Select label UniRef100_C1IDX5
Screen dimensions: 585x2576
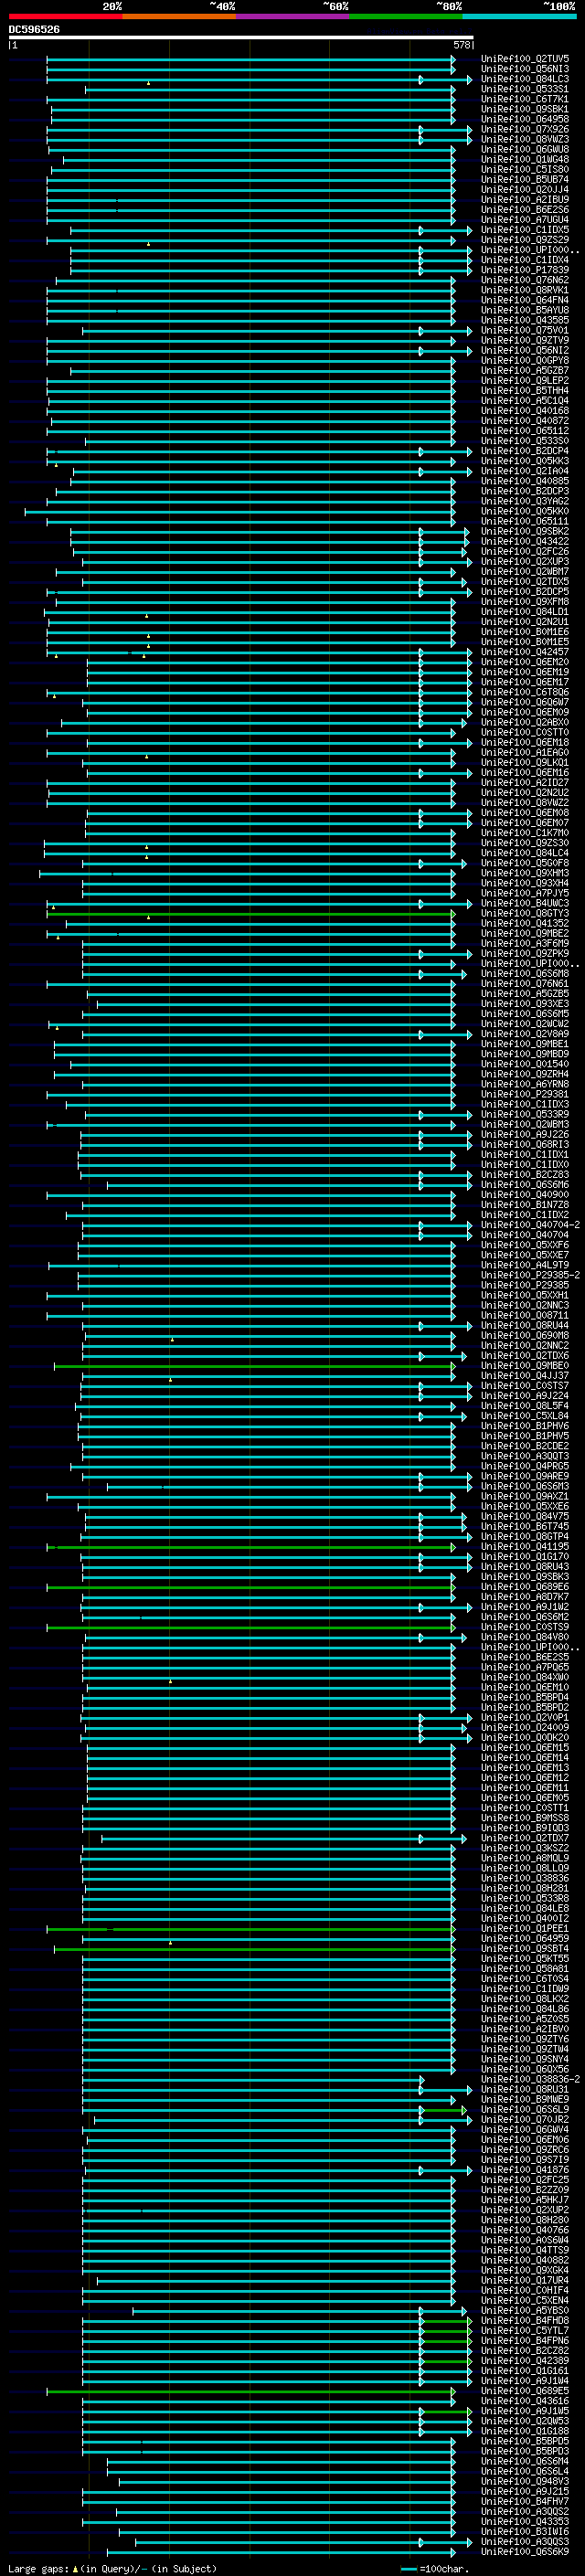[x=525, y=229]
